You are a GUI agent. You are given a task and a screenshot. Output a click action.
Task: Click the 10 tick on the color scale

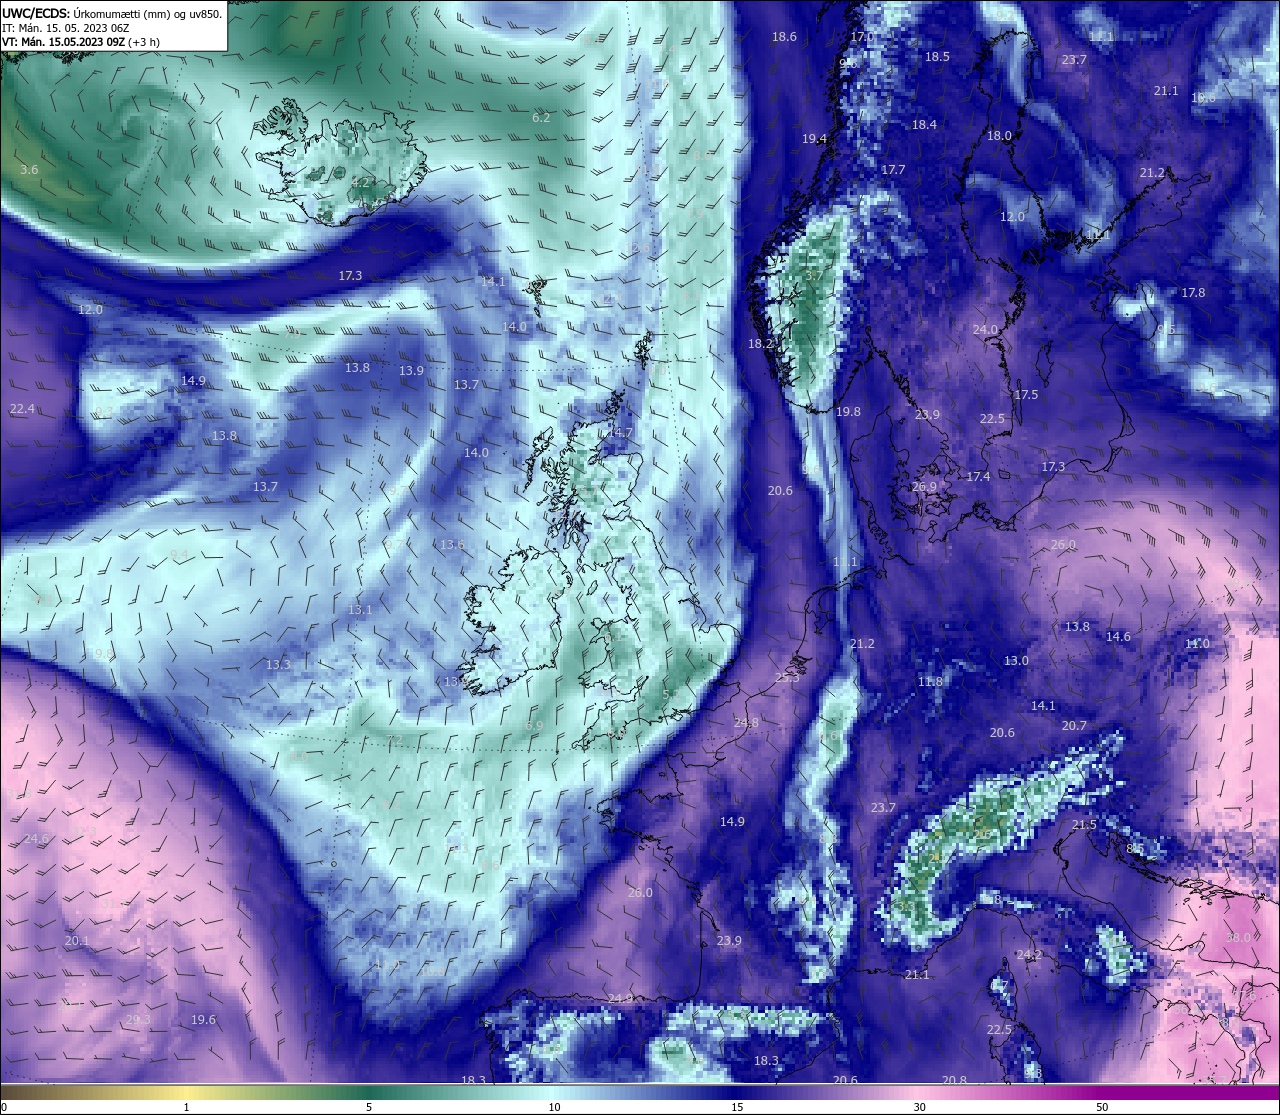(x=553, y=1107)
